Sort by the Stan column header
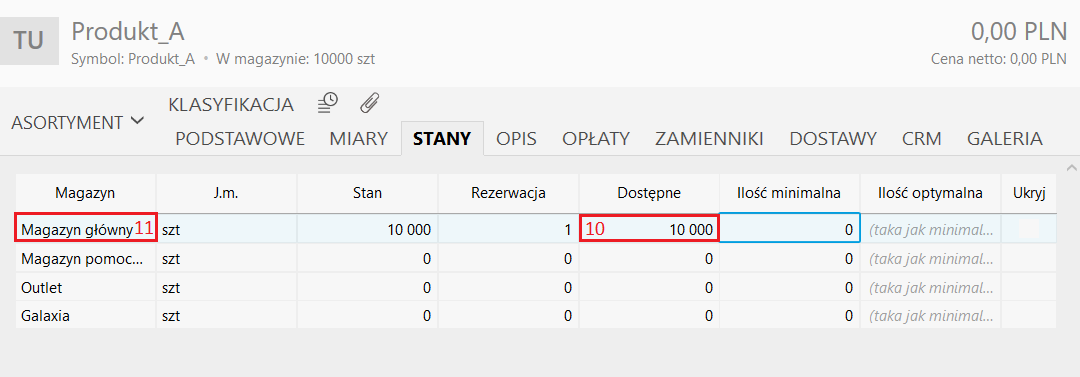Screen dimensions: 1080x377 coord(367,194)
